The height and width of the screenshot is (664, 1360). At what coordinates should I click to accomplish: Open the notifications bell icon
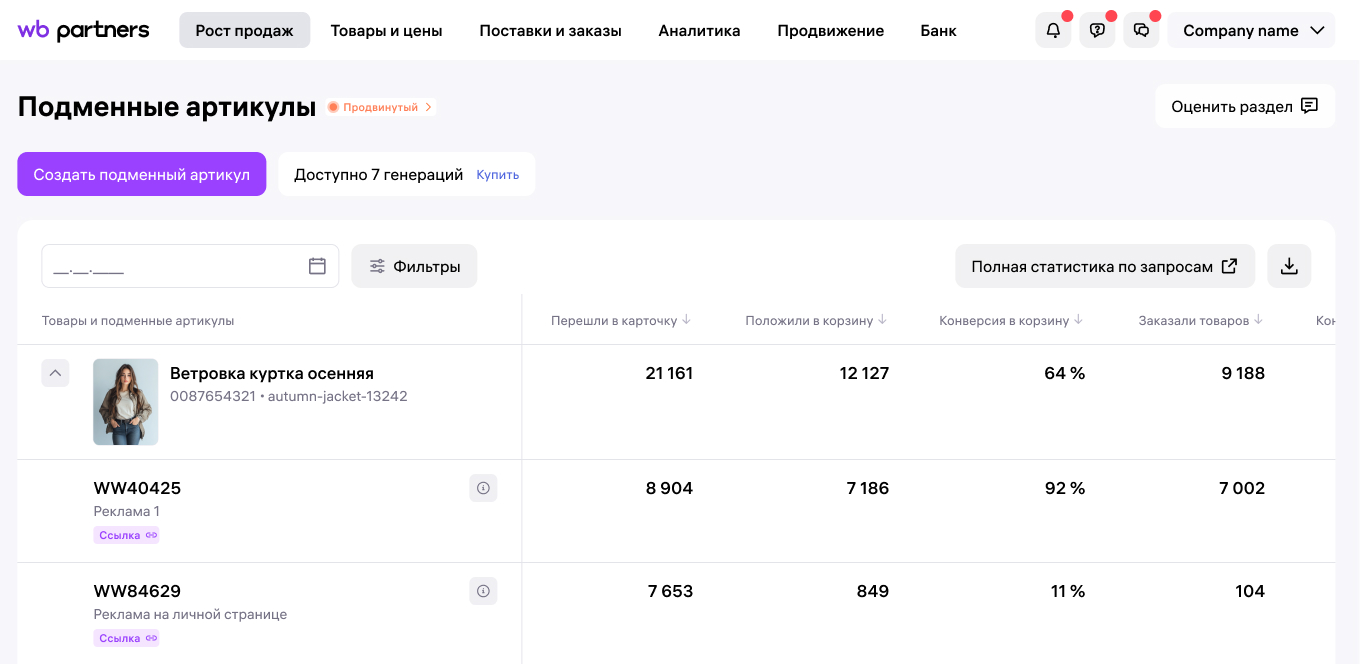coord(1053,30)
